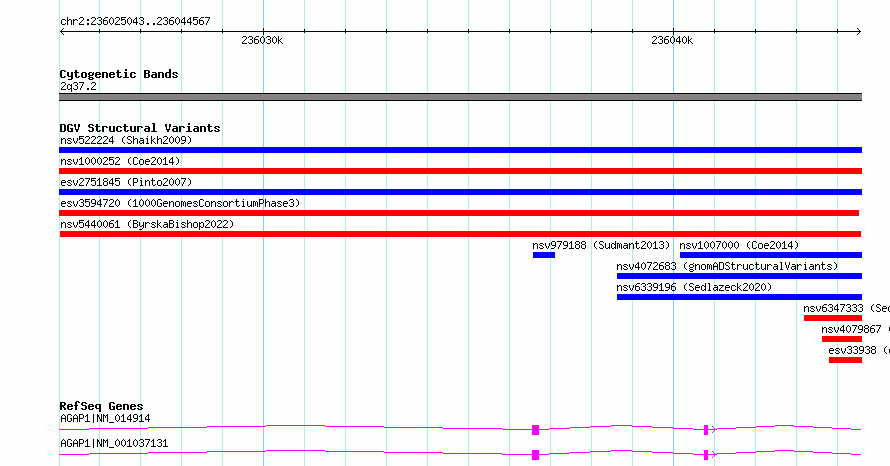Open the esv2751845 (Pinto2007) label
The height and width of the screenshot is (466, 890).
126,182
